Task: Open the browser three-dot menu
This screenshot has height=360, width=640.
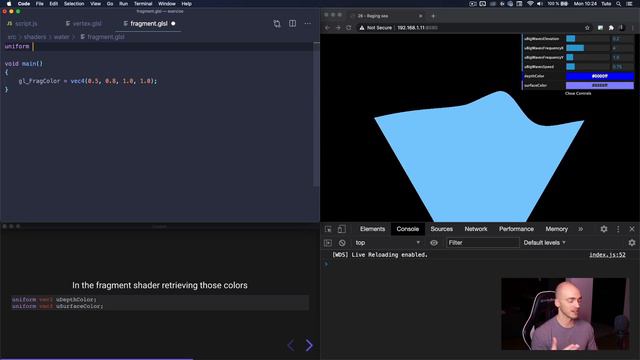Action: click(633, 28)
